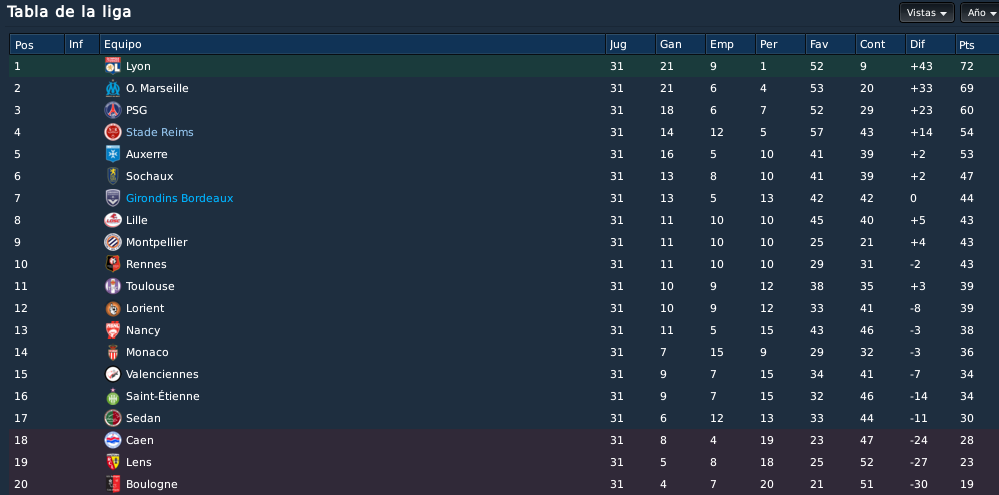Open the Girondins Bordeaux team link

coord(180,198)
